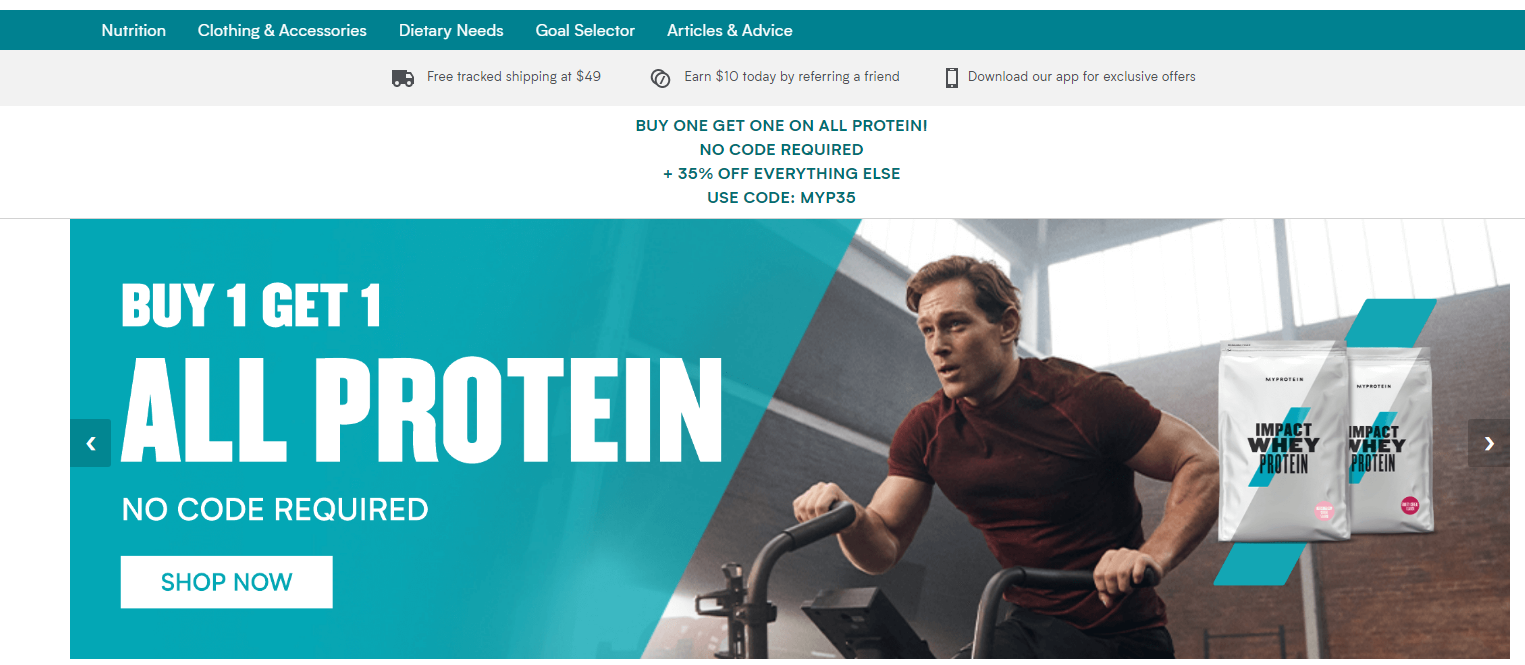Screen dimensions: 1525x665
Task: Expand the Dietary Needs menu
Action: tap(451, 30)
